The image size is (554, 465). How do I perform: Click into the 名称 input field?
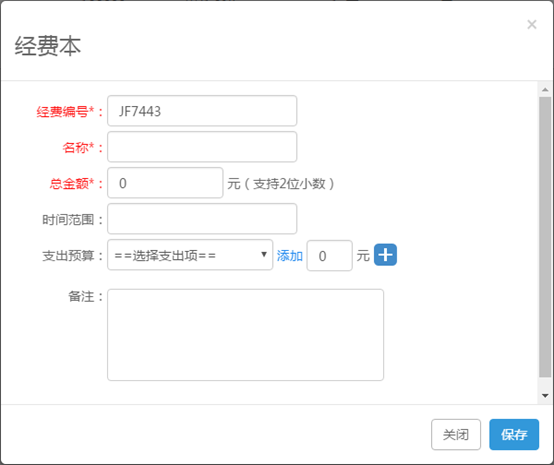tap(202, 147)
